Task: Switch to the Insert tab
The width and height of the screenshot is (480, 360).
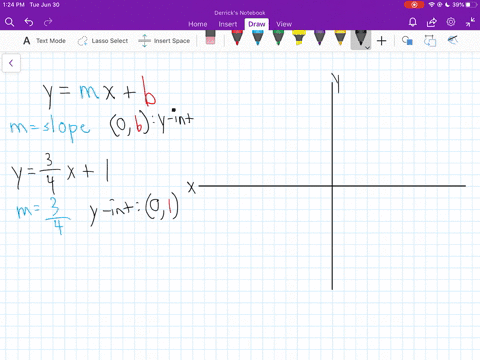Action: pos(228,24)
